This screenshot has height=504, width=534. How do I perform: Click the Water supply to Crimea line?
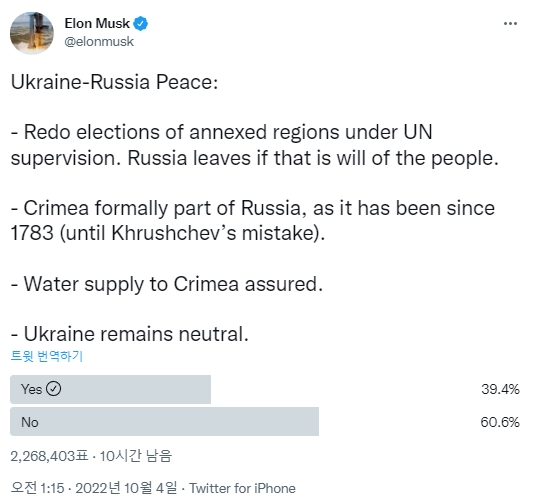pos(167,284)
